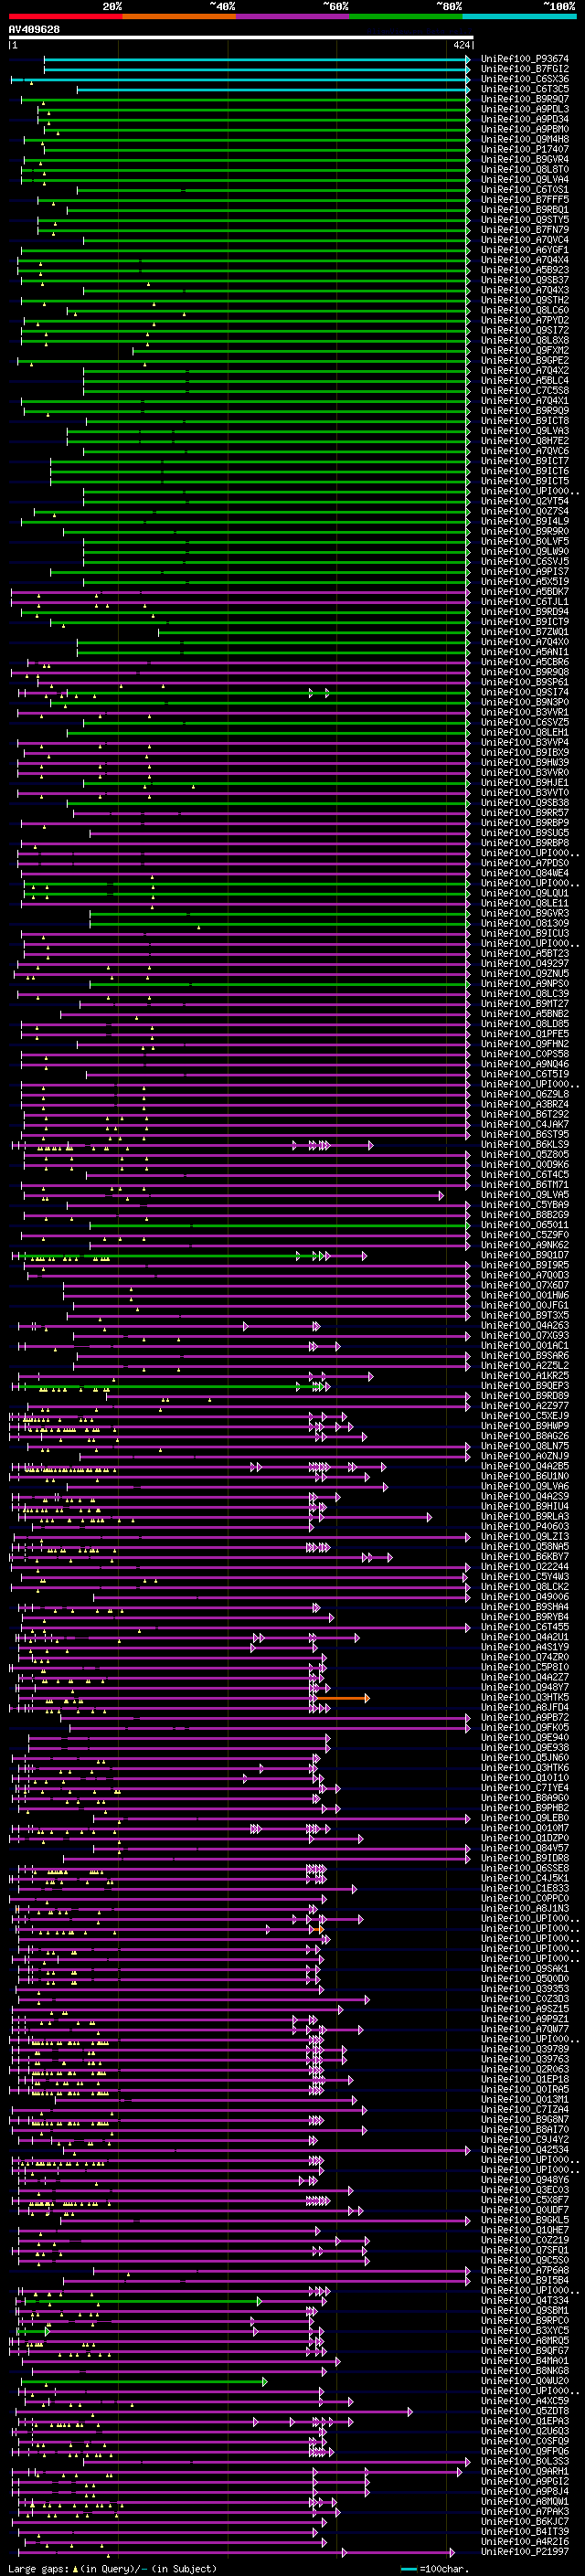Image resolution: width=585 pixels, height=2576 pixels.
Task: Select hit label UniRef100_Q4A263
Action: point(524,1325)
